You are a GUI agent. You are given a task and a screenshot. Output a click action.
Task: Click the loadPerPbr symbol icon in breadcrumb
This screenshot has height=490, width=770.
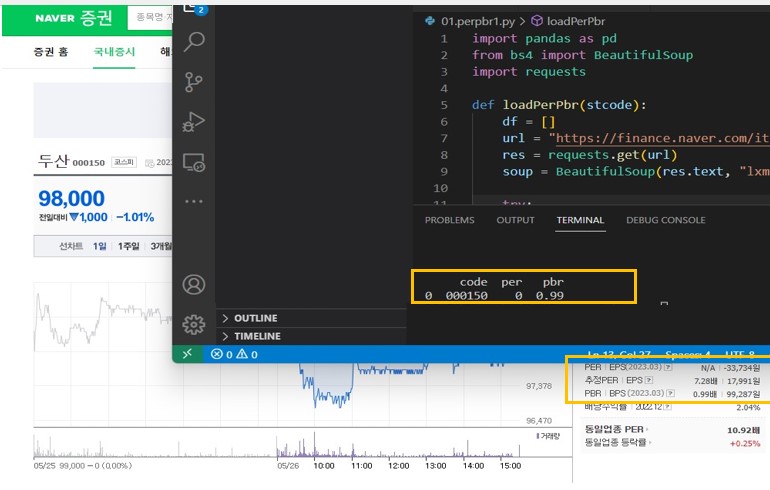click(x=537, y=21)
